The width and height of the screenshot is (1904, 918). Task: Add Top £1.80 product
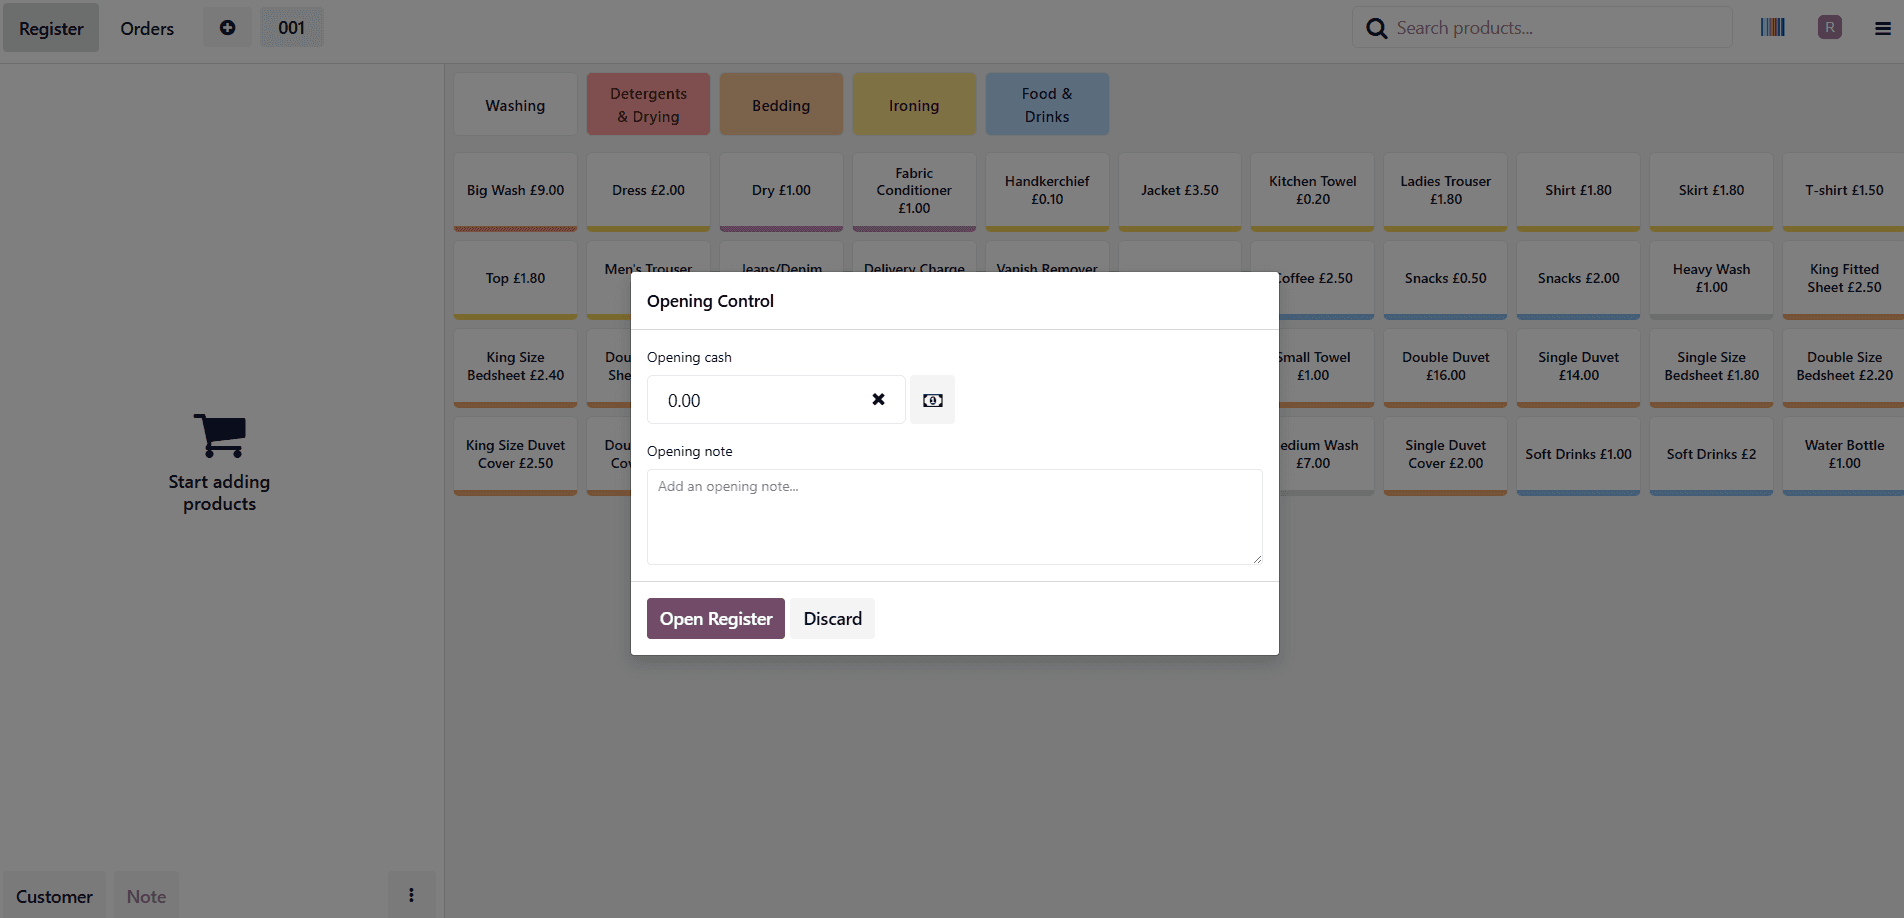click(515, 279)
